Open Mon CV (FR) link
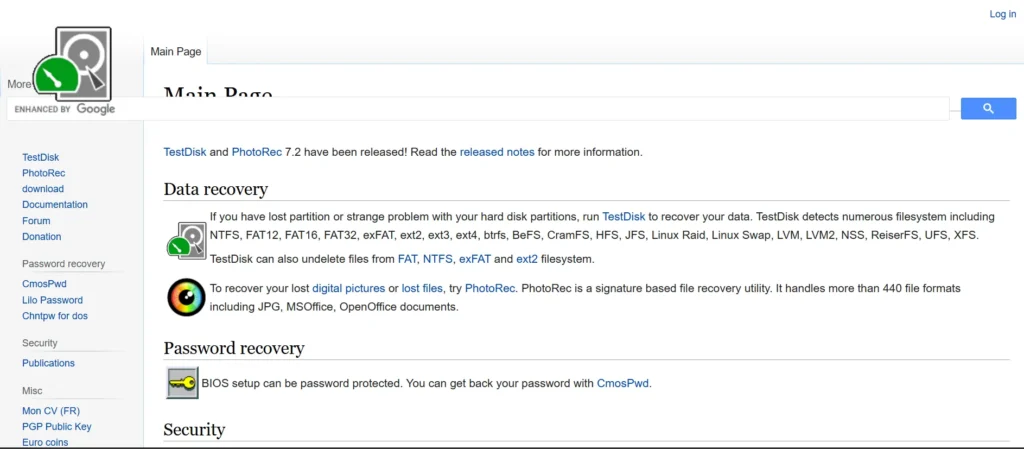The height and width of the screenshot is (449, 1024). [x=51, y=411]
